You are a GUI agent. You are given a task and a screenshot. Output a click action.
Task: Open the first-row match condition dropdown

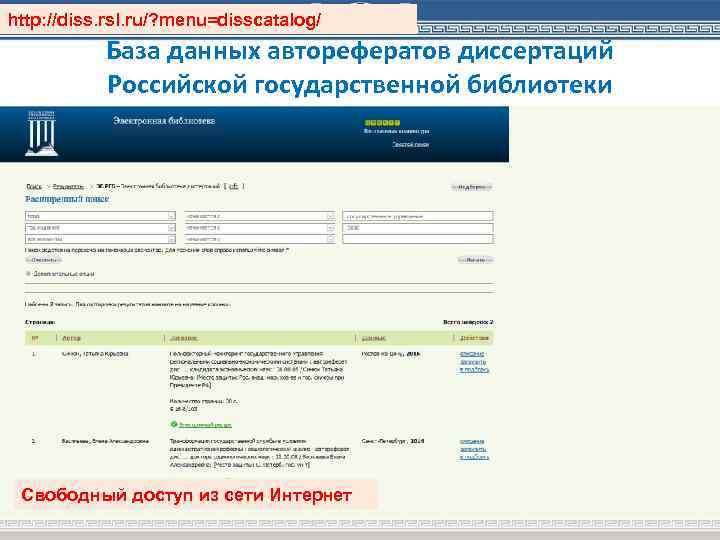(x=330, y=216)
